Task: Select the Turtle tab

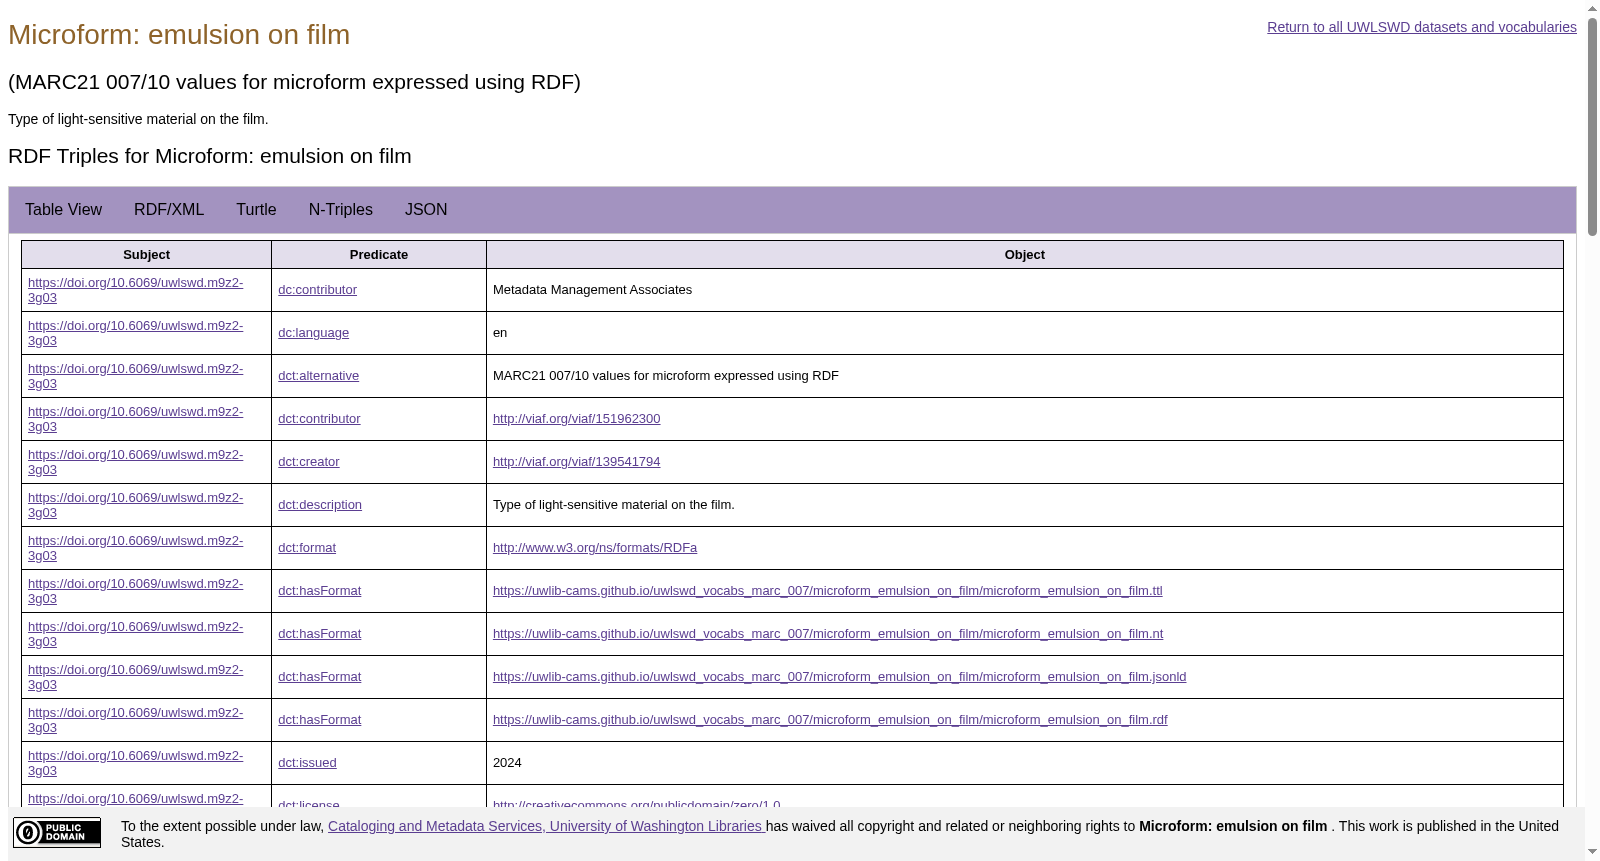Action: pyautogui.click(x=256, y=210)
